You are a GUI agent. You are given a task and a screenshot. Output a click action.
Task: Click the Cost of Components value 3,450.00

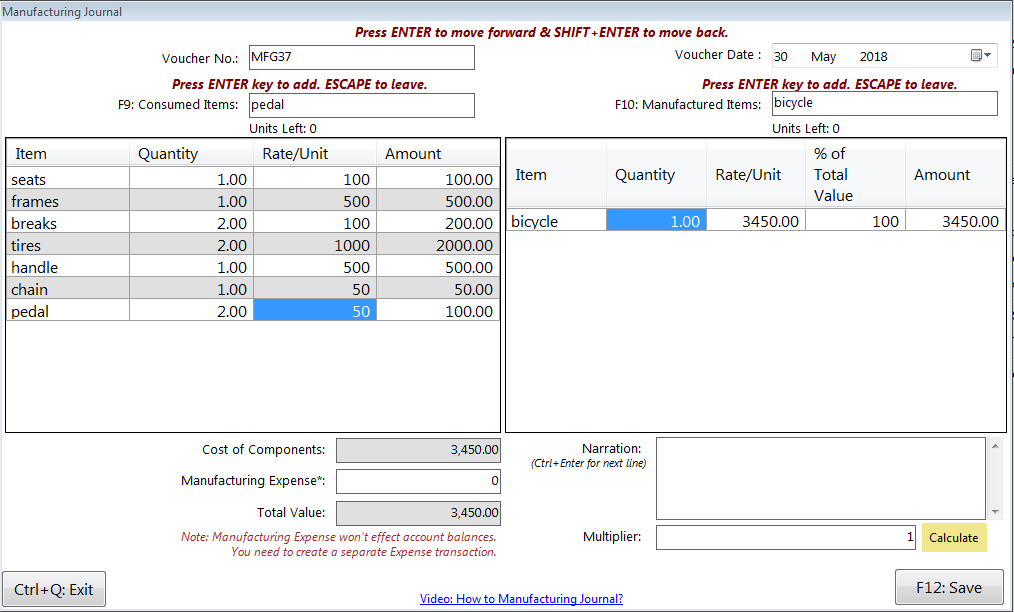(x=418, y=450)
